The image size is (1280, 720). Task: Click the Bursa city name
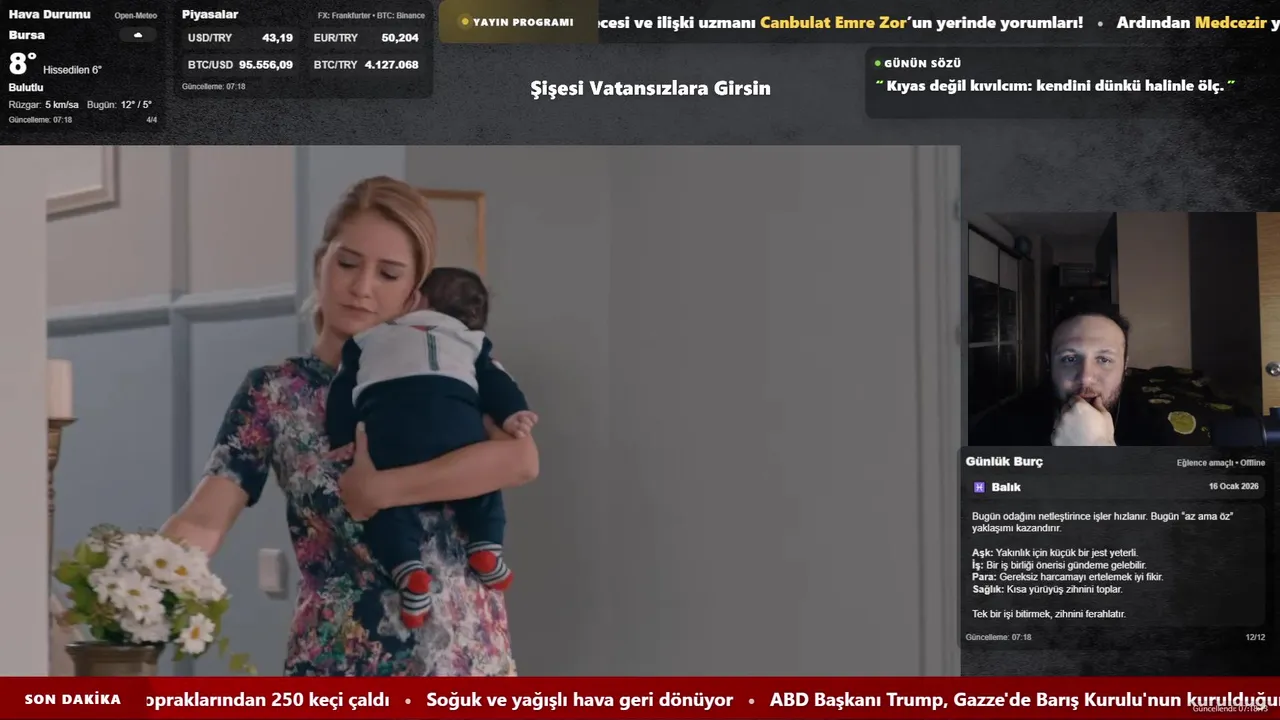coord(27,35)
